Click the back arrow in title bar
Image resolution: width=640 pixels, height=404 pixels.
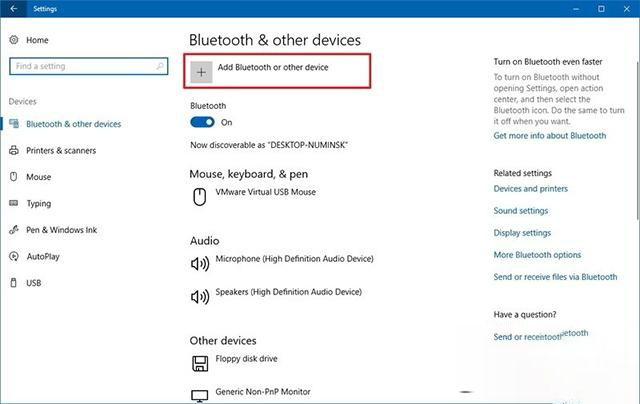12,9
